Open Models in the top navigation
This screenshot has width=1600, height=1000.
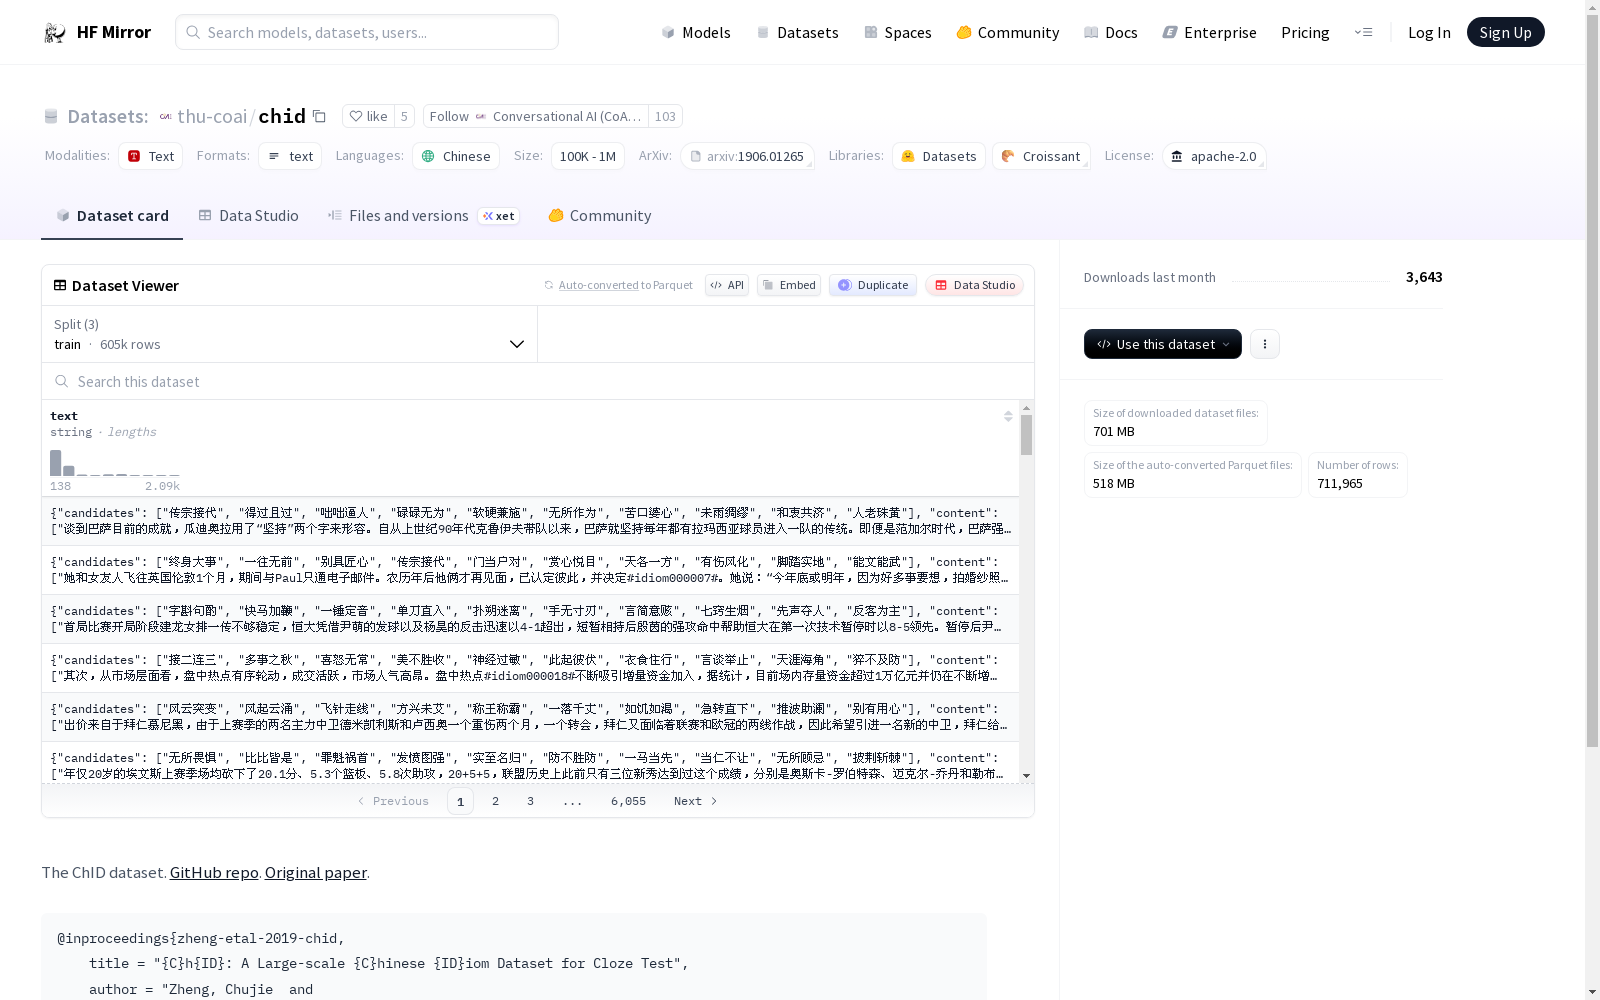[x=696, y=33]
